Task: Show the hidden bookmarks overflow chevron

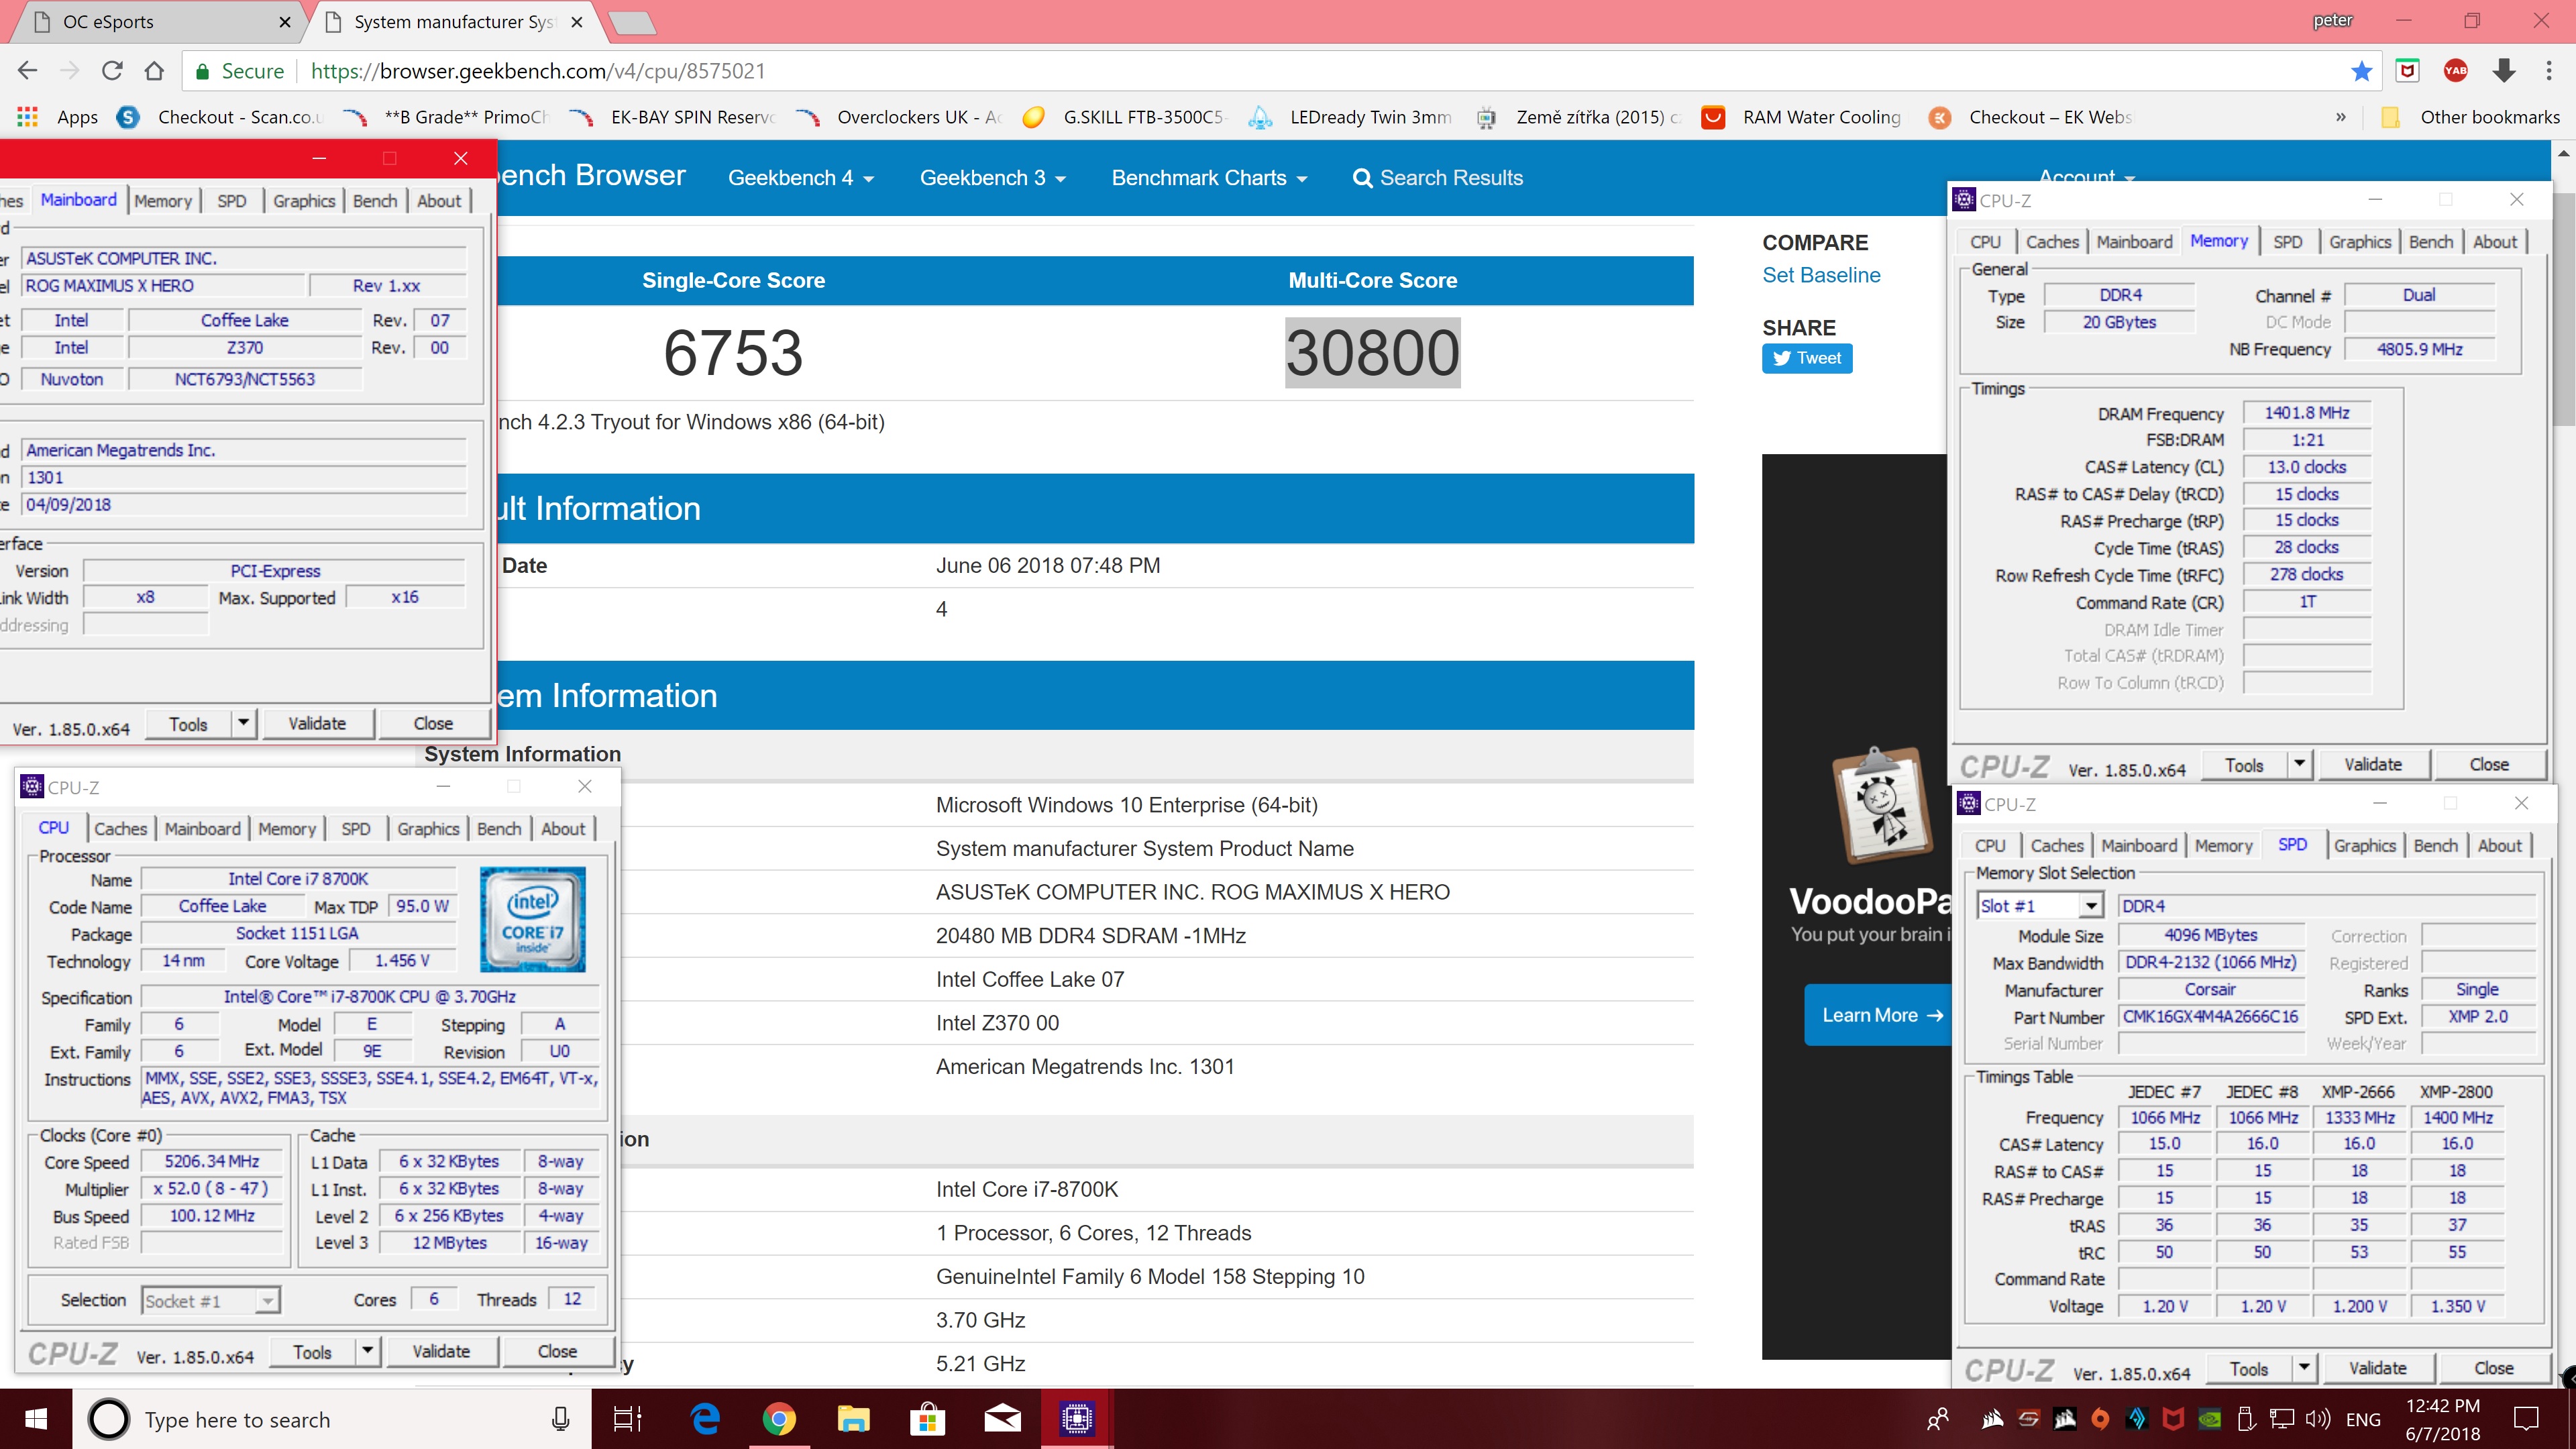Action: [2340, 117]
